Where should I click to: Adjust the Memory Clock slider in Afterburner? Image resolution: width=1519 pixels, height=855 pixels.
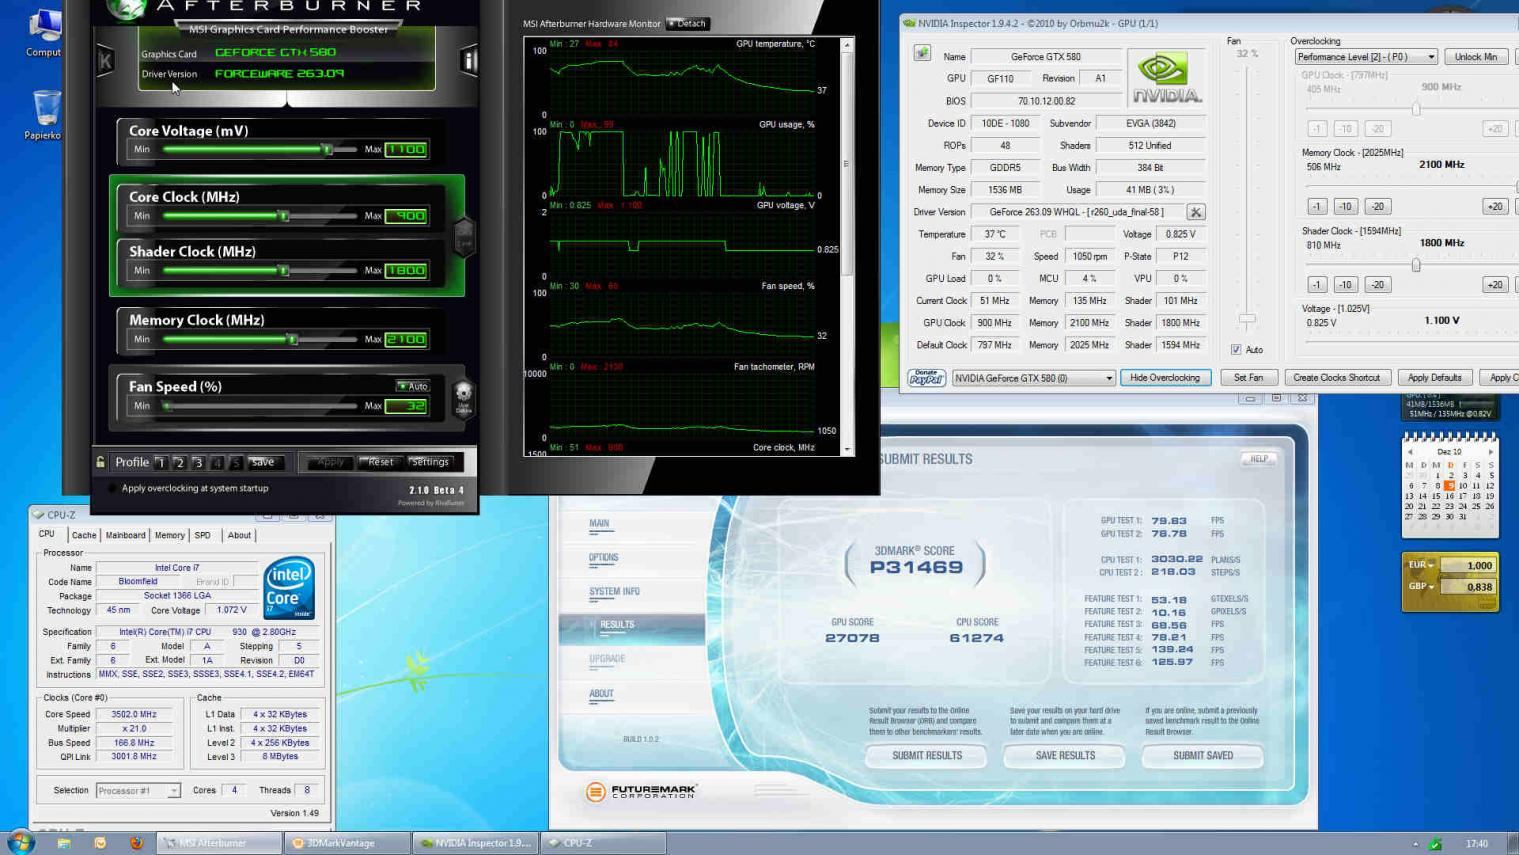pyautogui.click(x=292, y=339)
